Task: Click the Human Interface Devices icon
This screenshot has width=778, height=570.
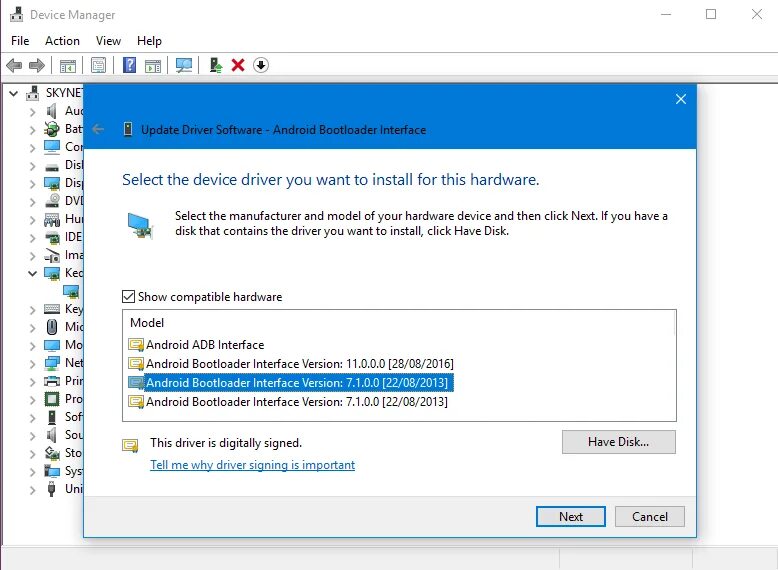Action: [x=52, y=219]
